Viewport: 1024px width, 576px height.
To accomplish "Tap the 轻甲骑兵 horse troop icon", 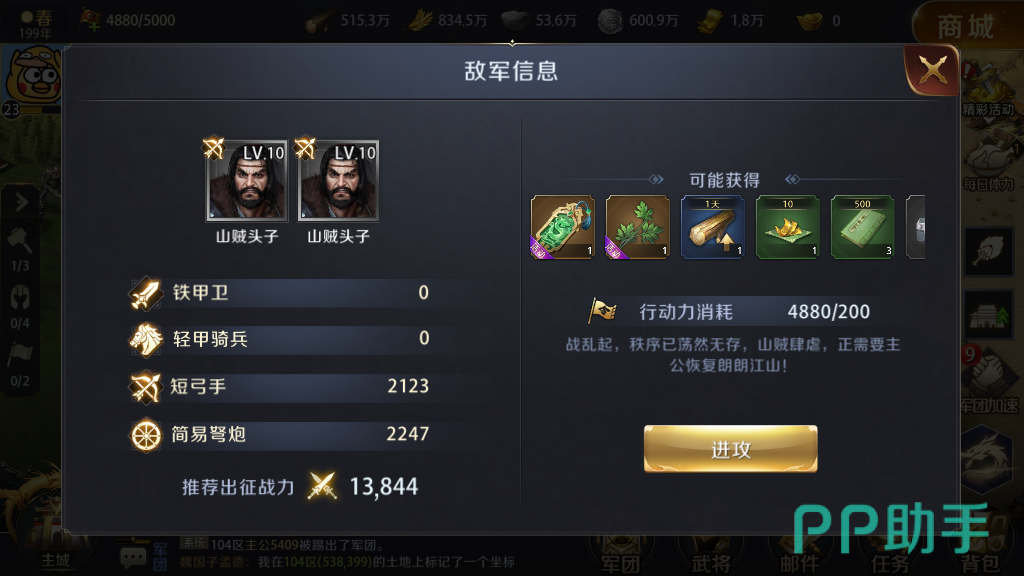I will click(145, 340).
